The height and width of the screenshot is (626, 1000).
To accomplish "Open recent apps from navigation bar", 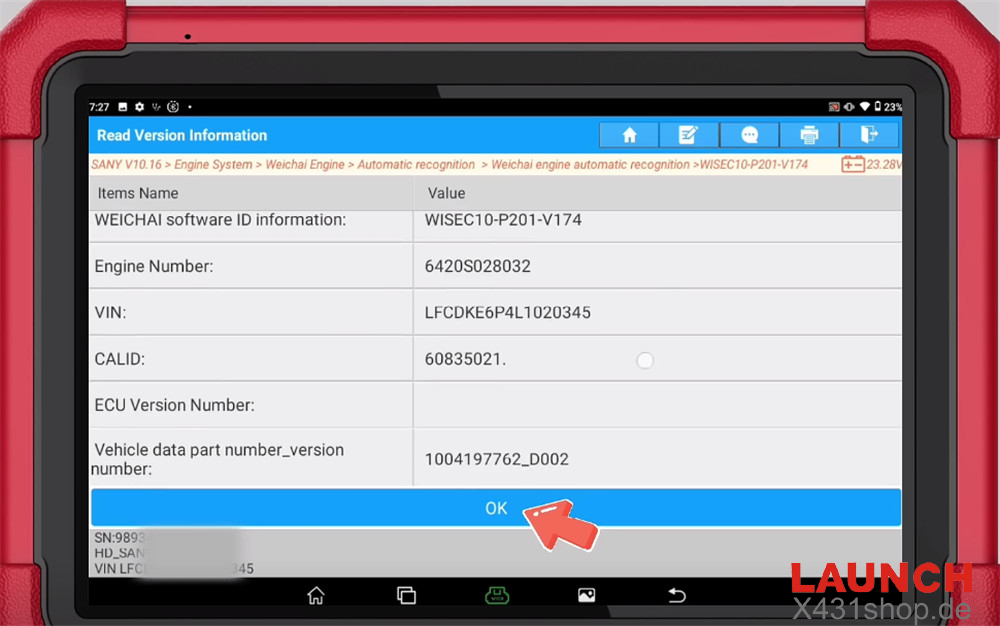I will tap(406, 595).
